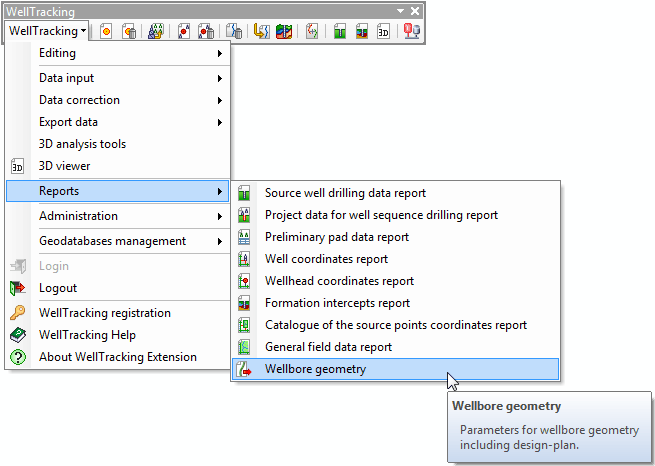Viewport: 655px width, 466px height.
Task: Select the Logout menu entry
Action: pos(118,288)
